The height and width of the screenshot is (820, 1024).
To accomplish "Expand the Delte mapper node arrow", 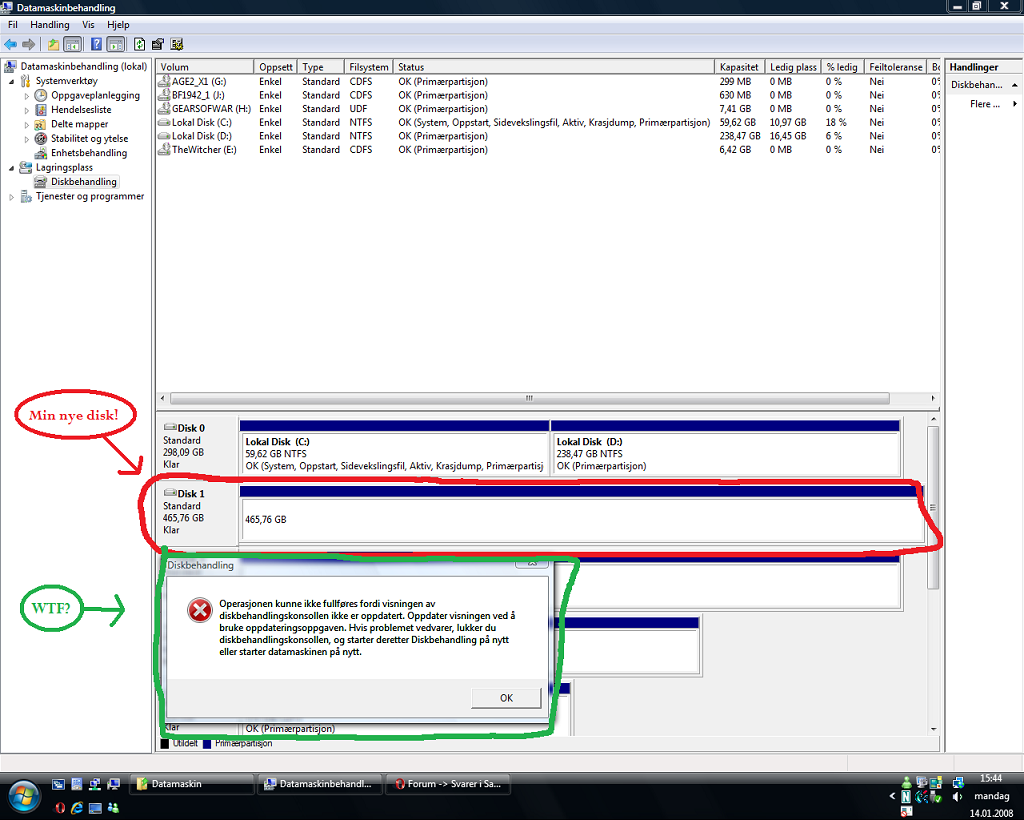I will click(x=27, y=125).
